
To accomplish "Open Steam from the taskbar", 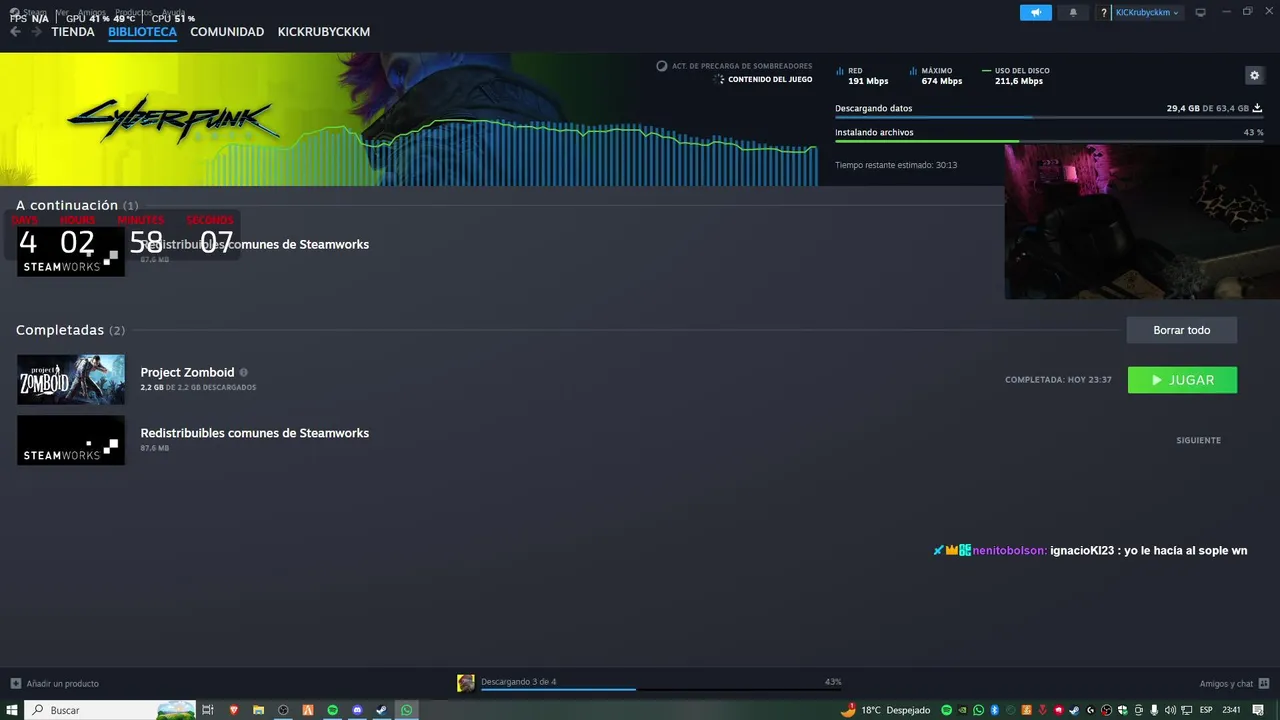I will point(382,710).
